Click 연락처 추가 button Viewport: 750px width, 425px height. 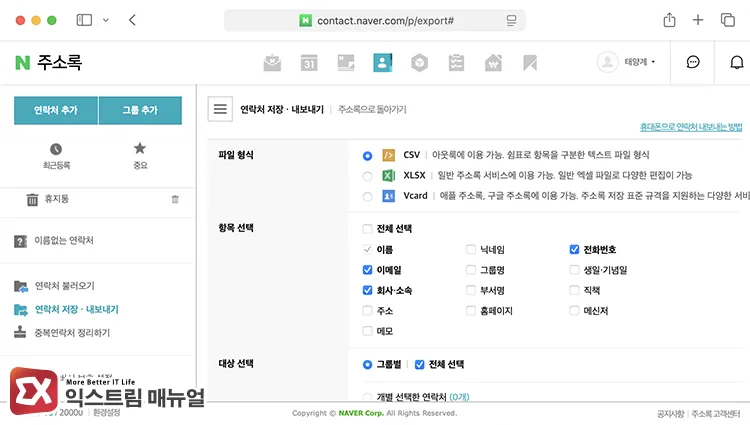pyautogui.click(x=56, y=110)
